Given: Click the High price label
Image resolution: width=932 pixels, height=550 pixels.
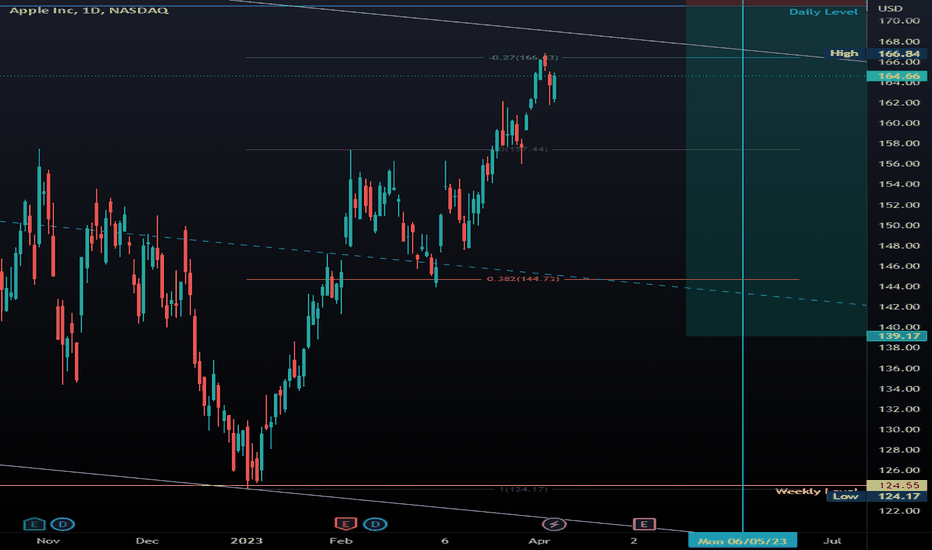Looking at the screenshot, I should pos(844,54).
